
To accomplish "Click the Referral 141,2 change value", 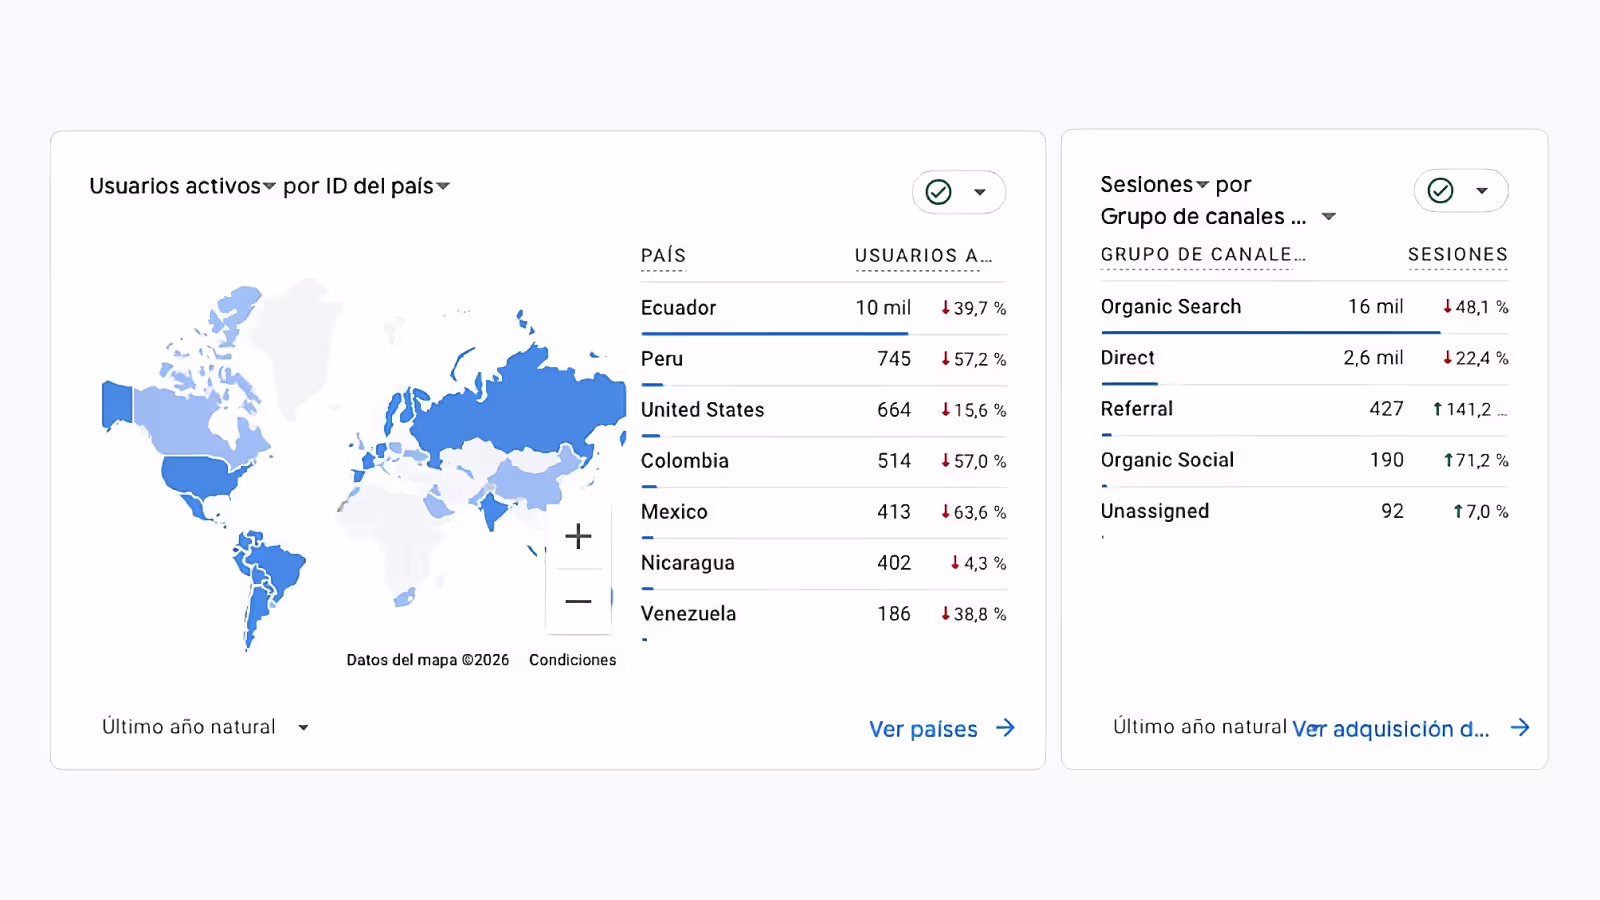I will pyautogui.click(x=1469, y=409).
